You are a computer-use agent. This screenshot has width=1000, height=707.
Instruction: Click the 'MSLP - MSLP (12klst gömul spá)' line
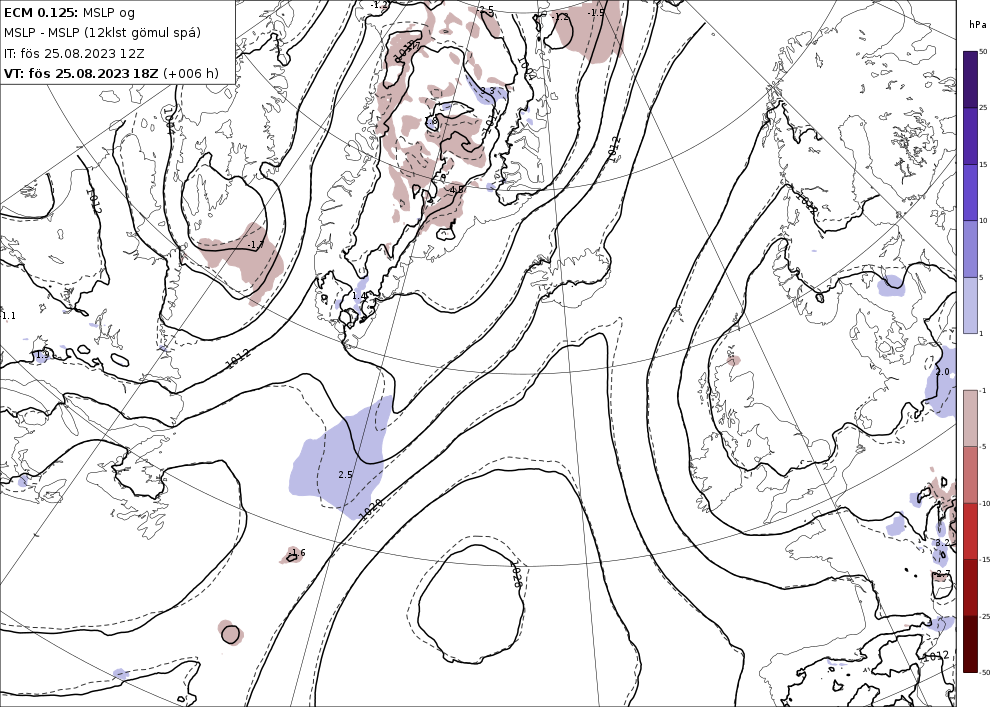(102, 33)
